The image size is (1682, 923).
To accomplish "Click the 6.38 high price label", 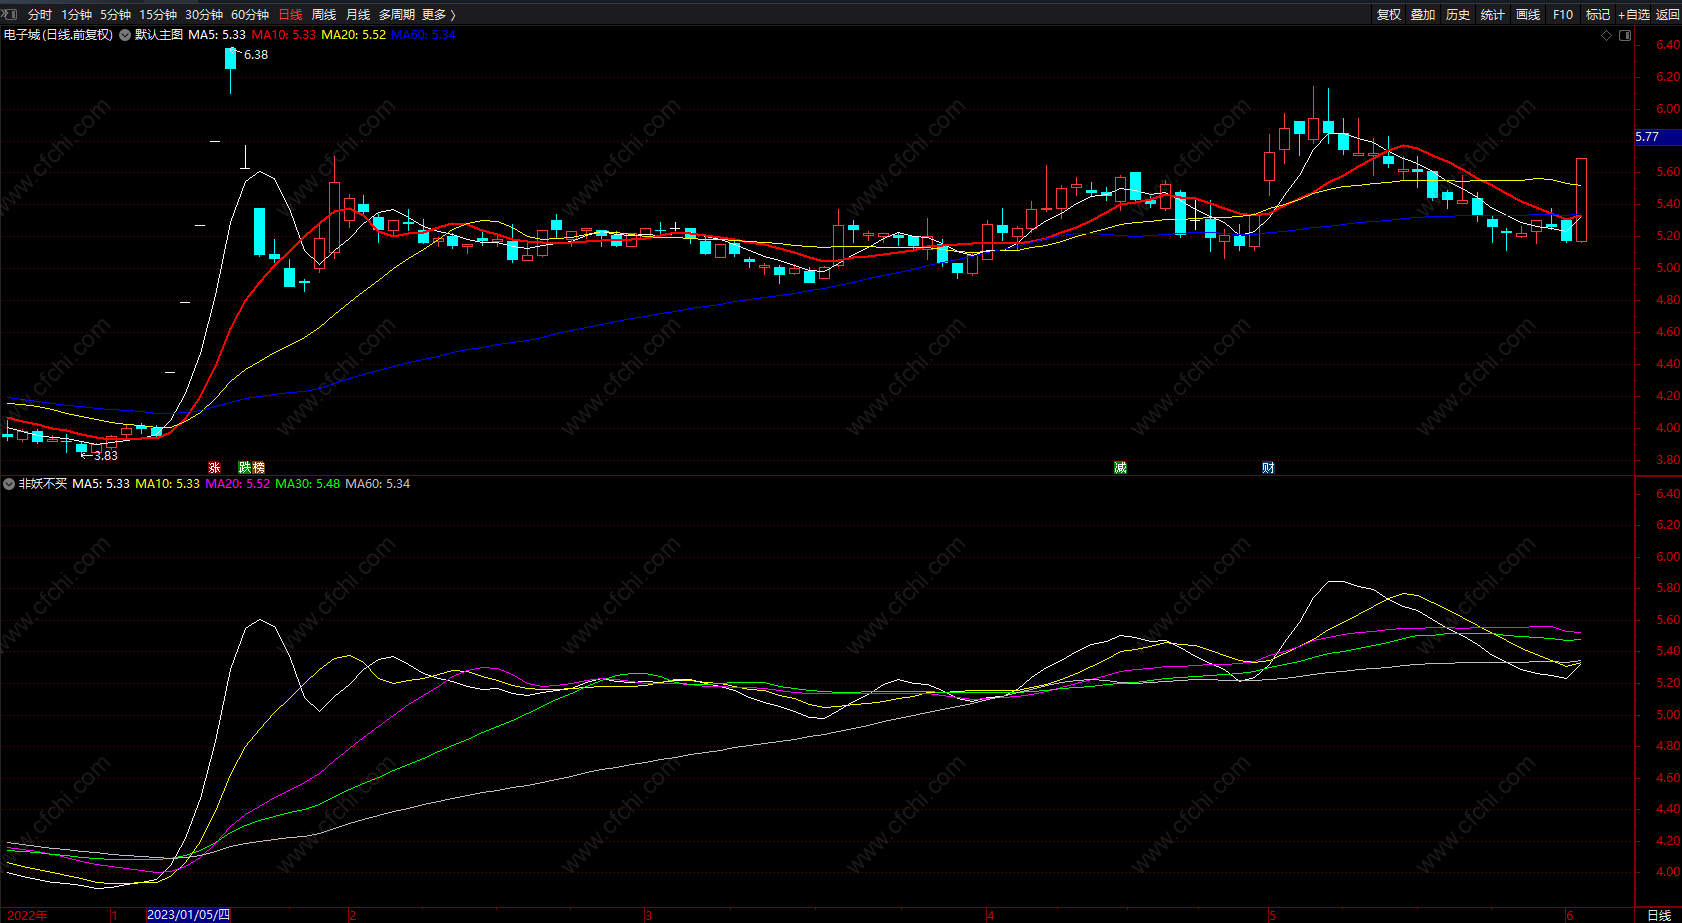I will [x=256, y=55].
